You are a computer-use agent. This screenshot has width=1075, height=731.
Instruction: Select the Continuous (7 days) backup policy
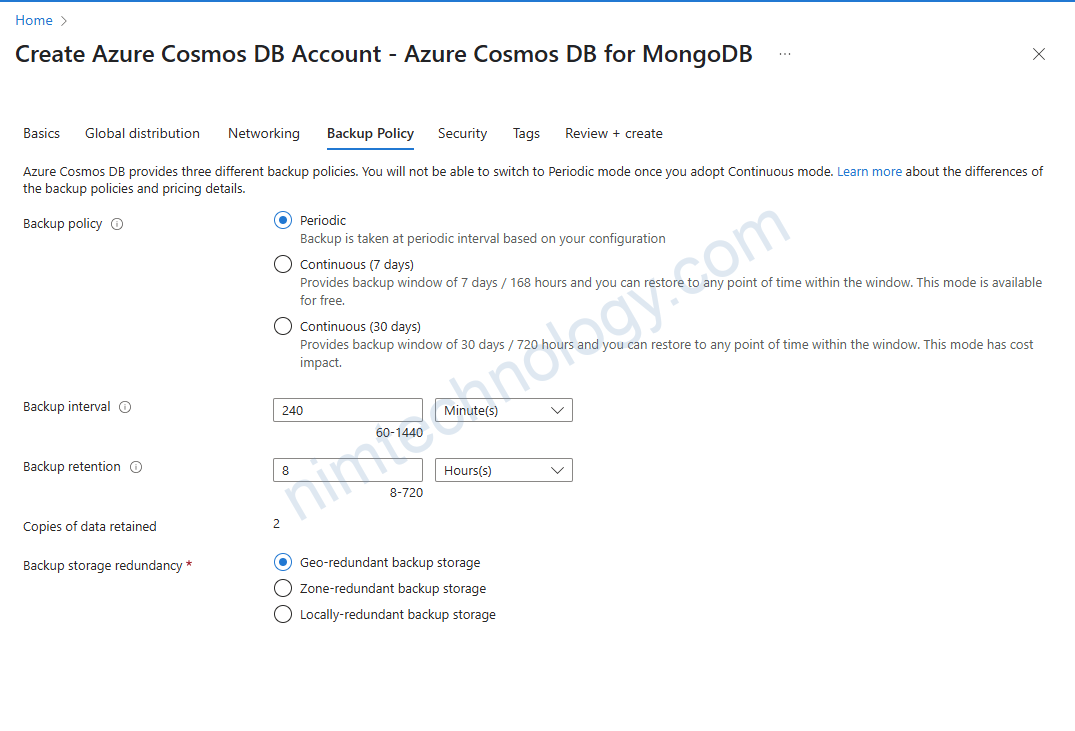click(283, 265)
